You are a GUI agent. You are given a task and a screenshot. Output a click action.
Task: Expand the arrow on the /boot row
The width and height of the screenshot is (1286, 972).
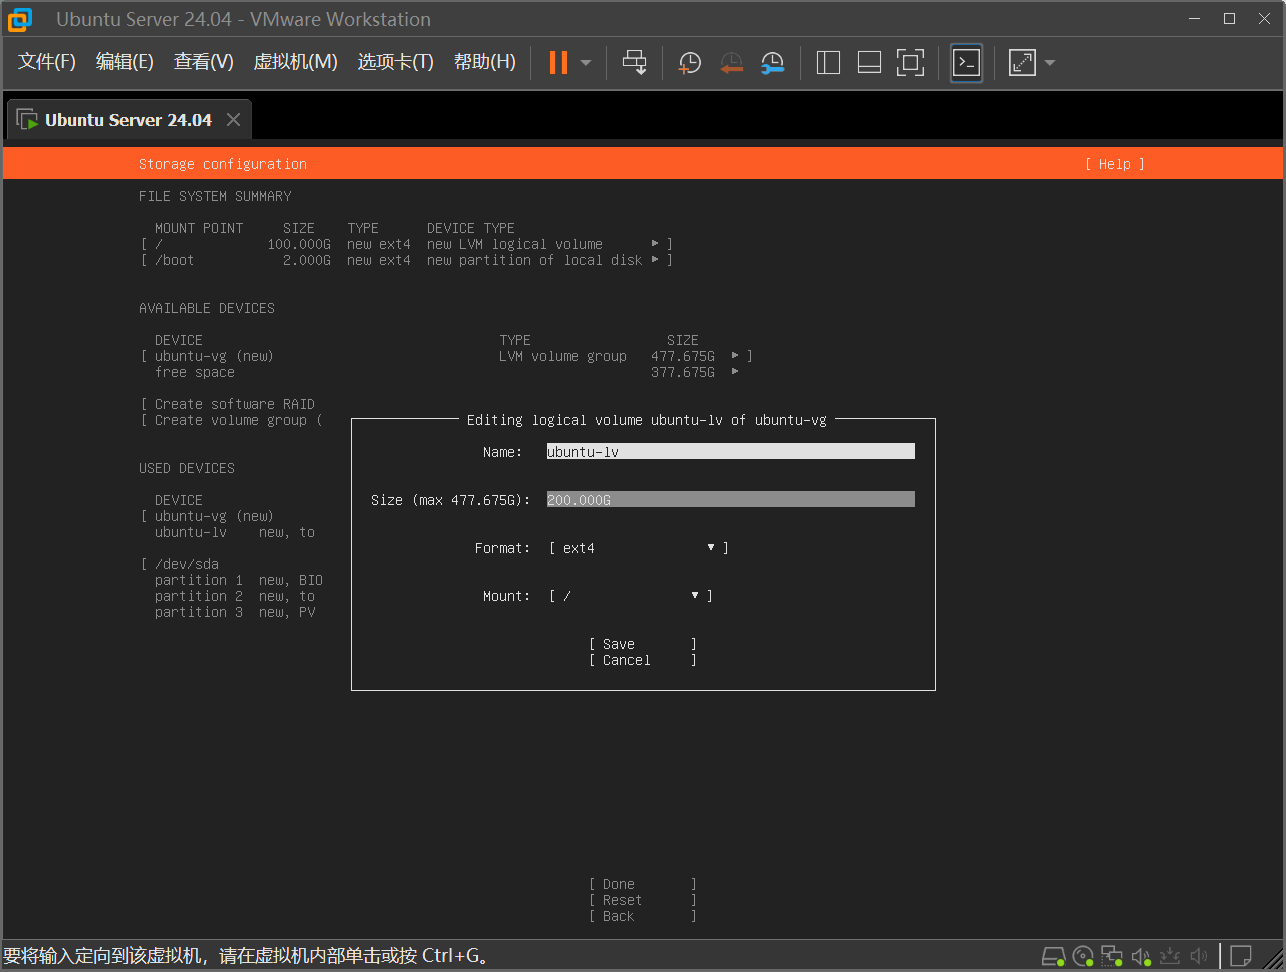pyautogui.click(x=655, y=260)
